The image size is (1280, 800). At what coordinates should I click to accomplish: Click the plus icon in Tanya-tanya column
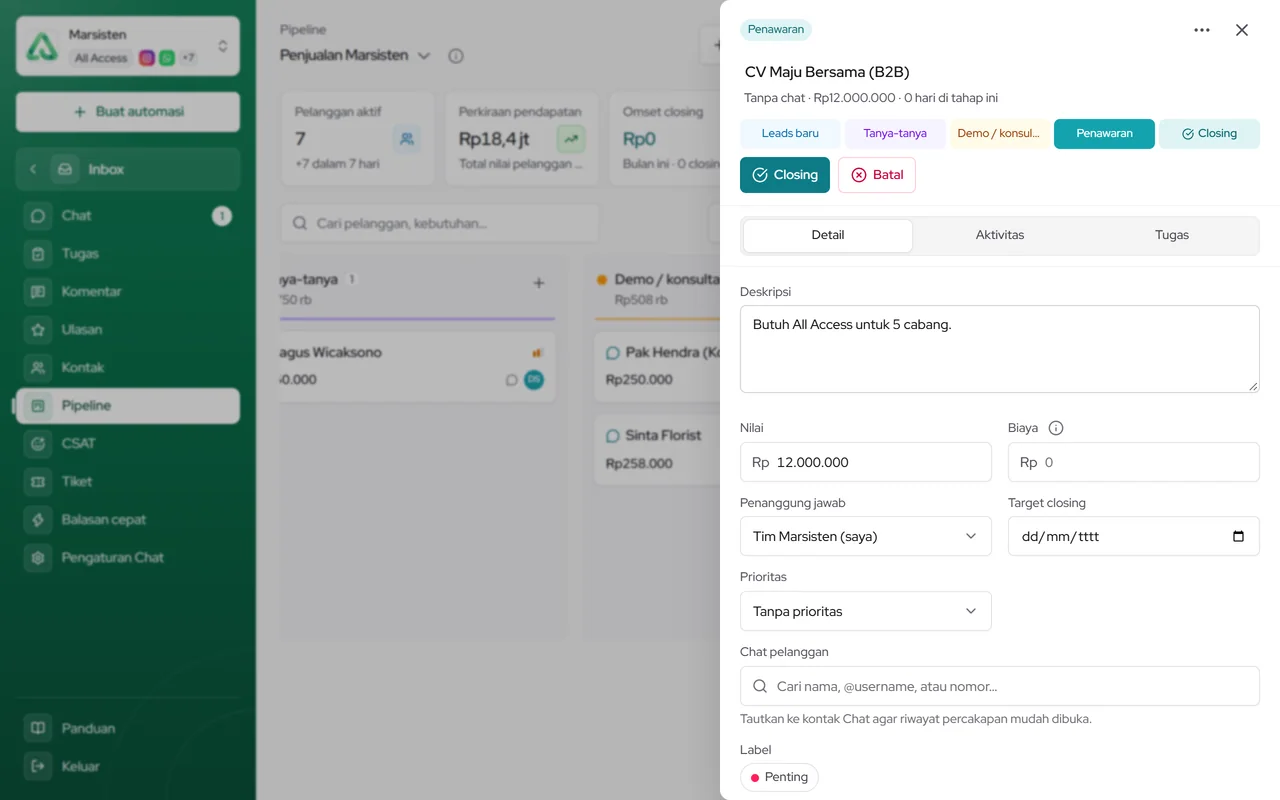tap(538, 283)
